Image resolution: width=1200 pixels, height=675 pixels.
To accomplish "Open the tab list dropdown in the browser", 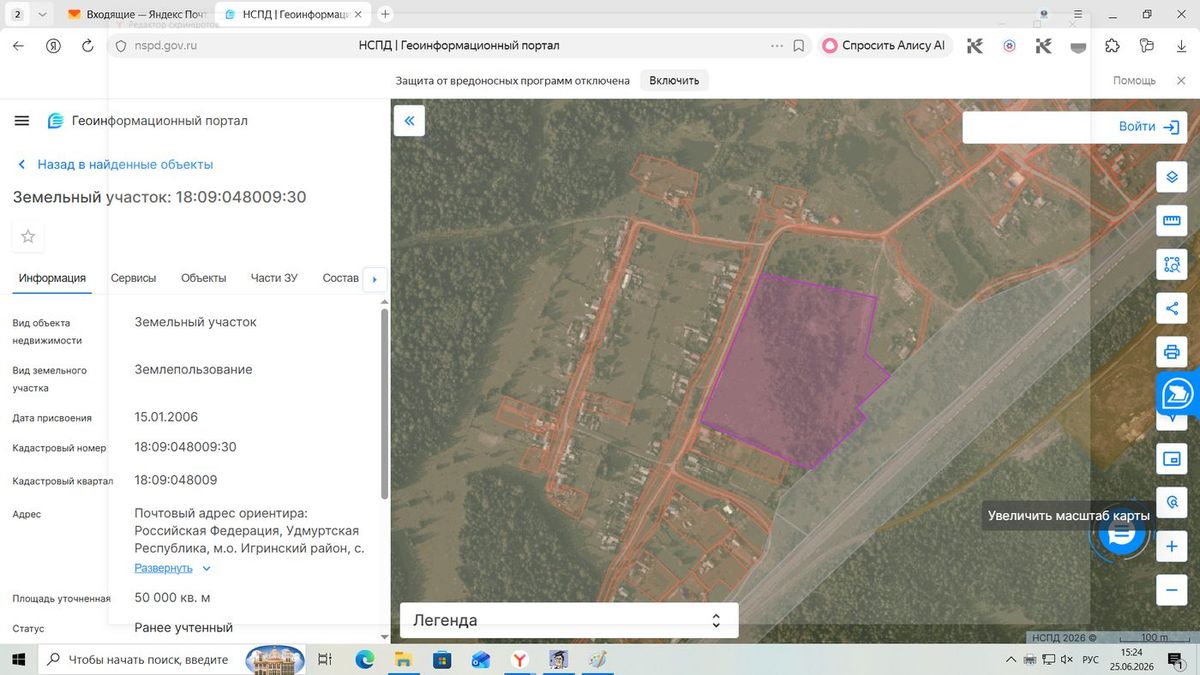I will 41,14.
